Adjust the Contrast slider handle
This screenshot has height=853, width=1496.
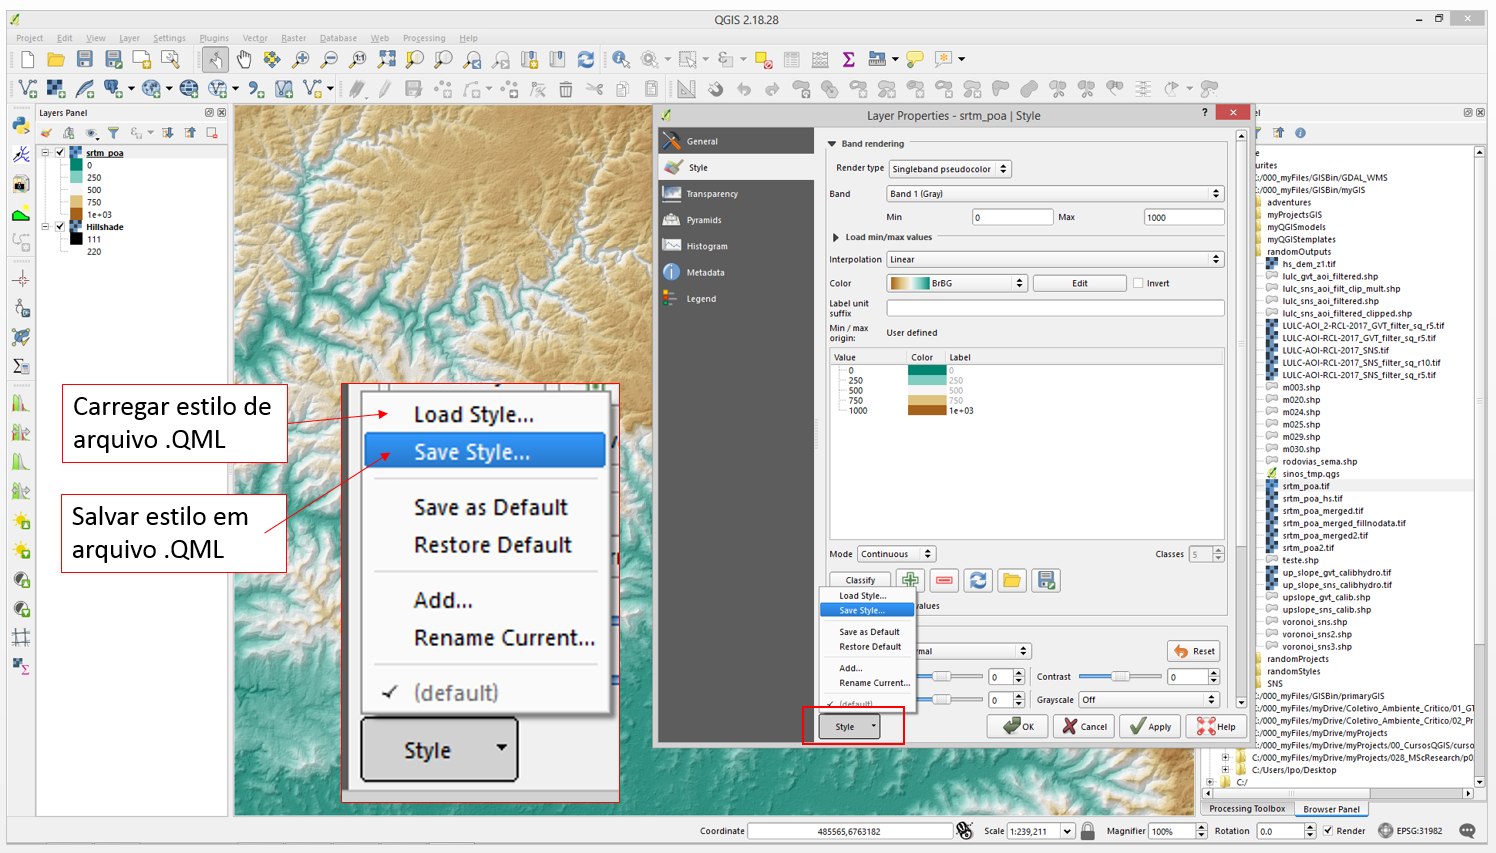coord(1120,677)
